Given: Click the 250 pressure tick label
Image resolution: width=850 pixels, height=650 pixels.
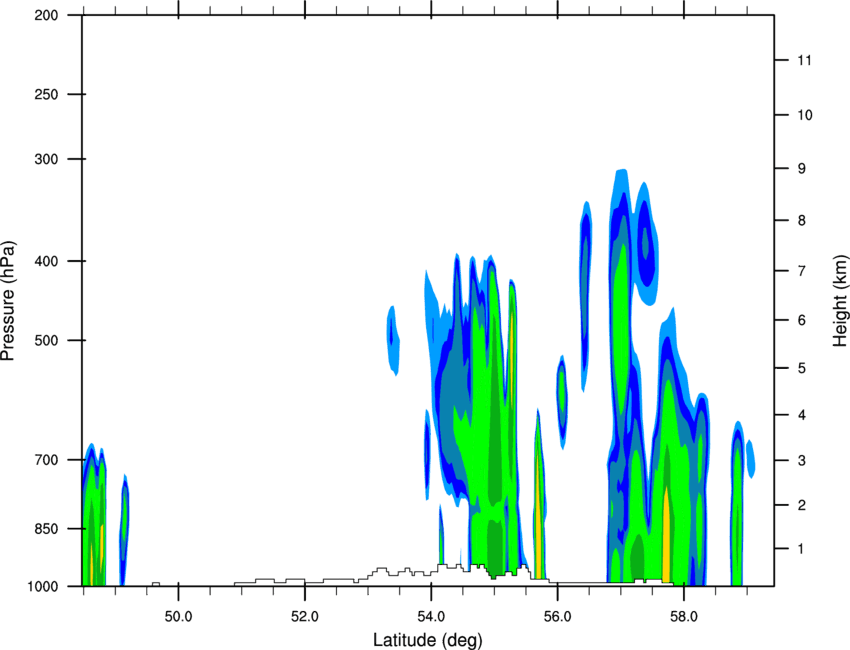Looking at the screenshot, I should pyautogui.click(x=46, y=94).
